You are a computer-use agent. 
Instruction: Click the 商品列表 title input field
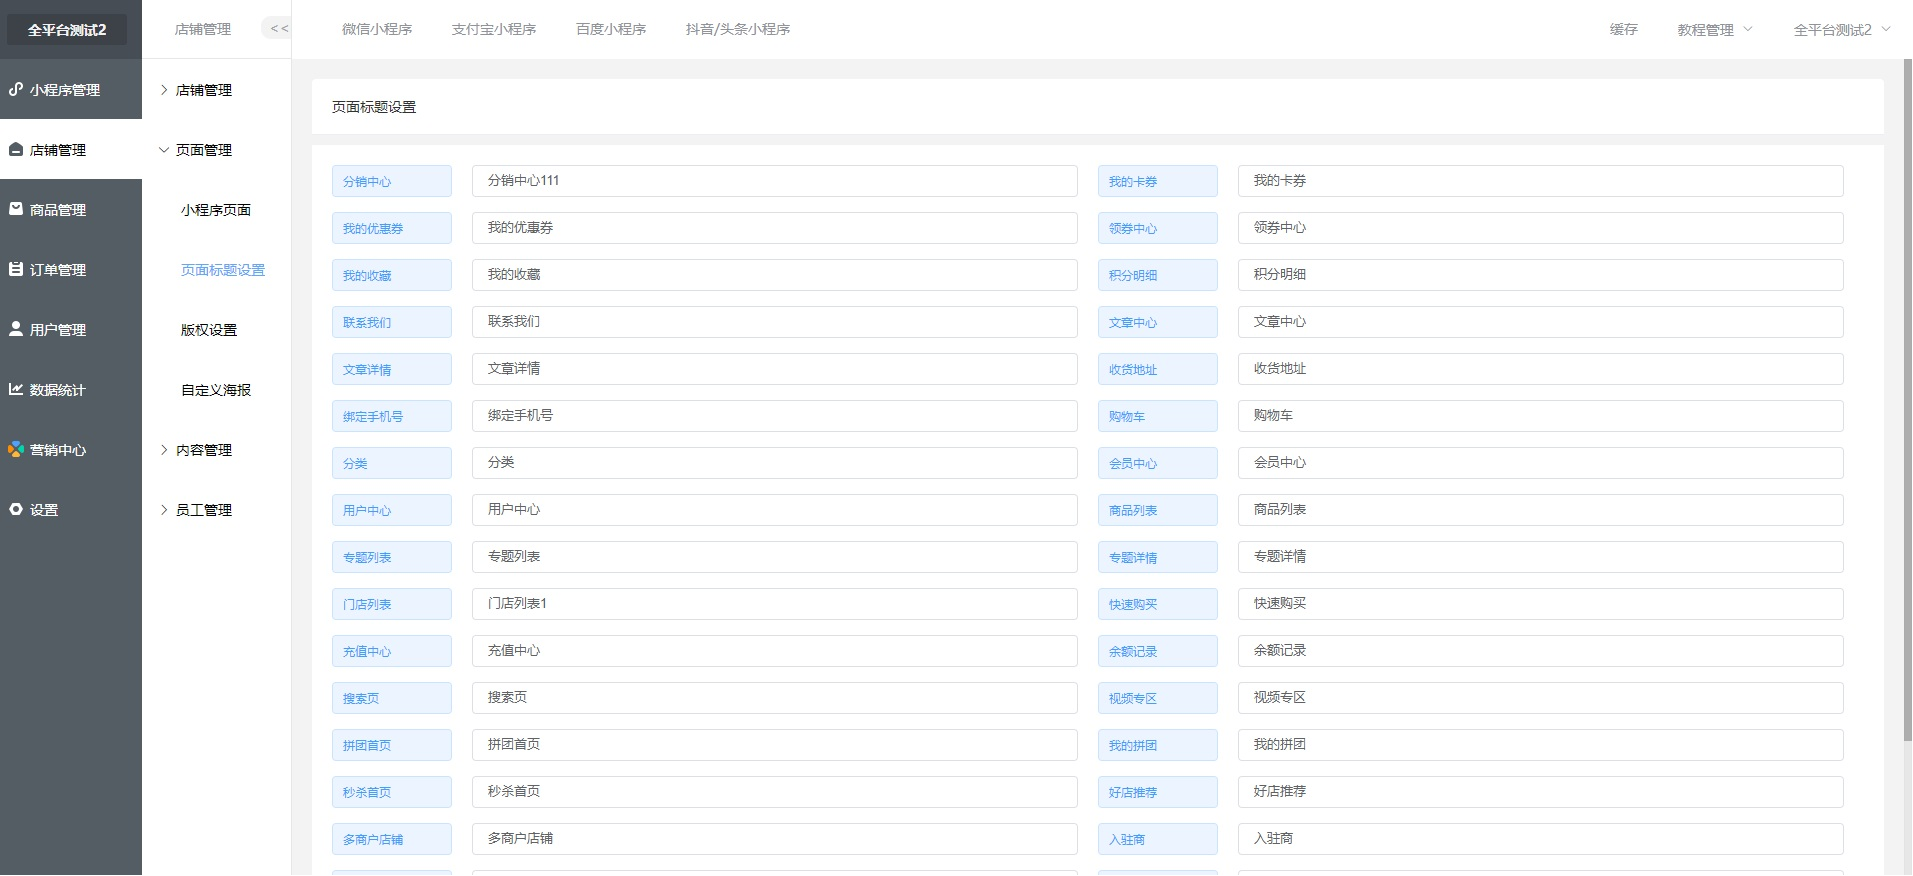(x=1541, y=510)
